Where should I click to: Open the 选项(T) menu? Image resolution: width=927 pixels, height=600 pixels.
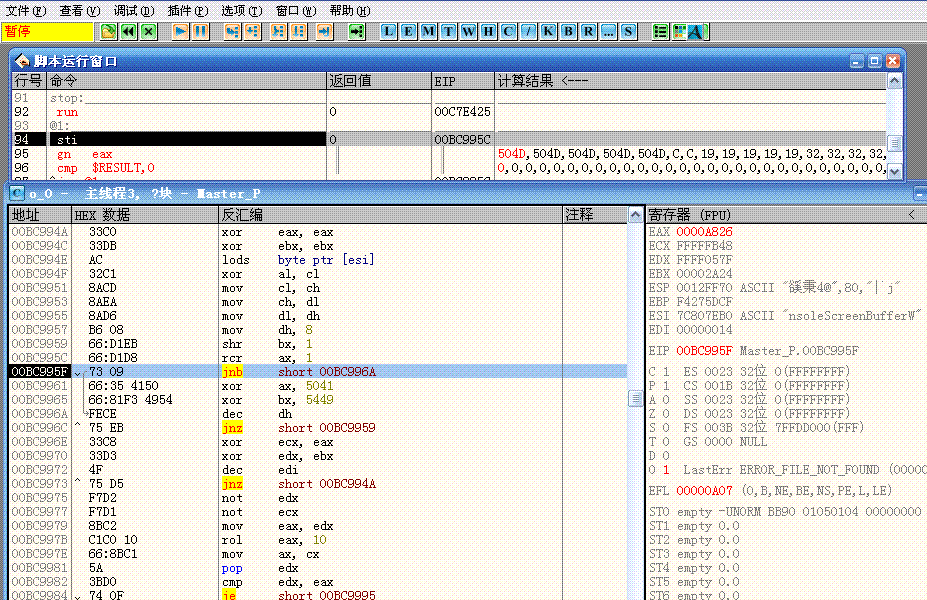[x=242, y=11]
